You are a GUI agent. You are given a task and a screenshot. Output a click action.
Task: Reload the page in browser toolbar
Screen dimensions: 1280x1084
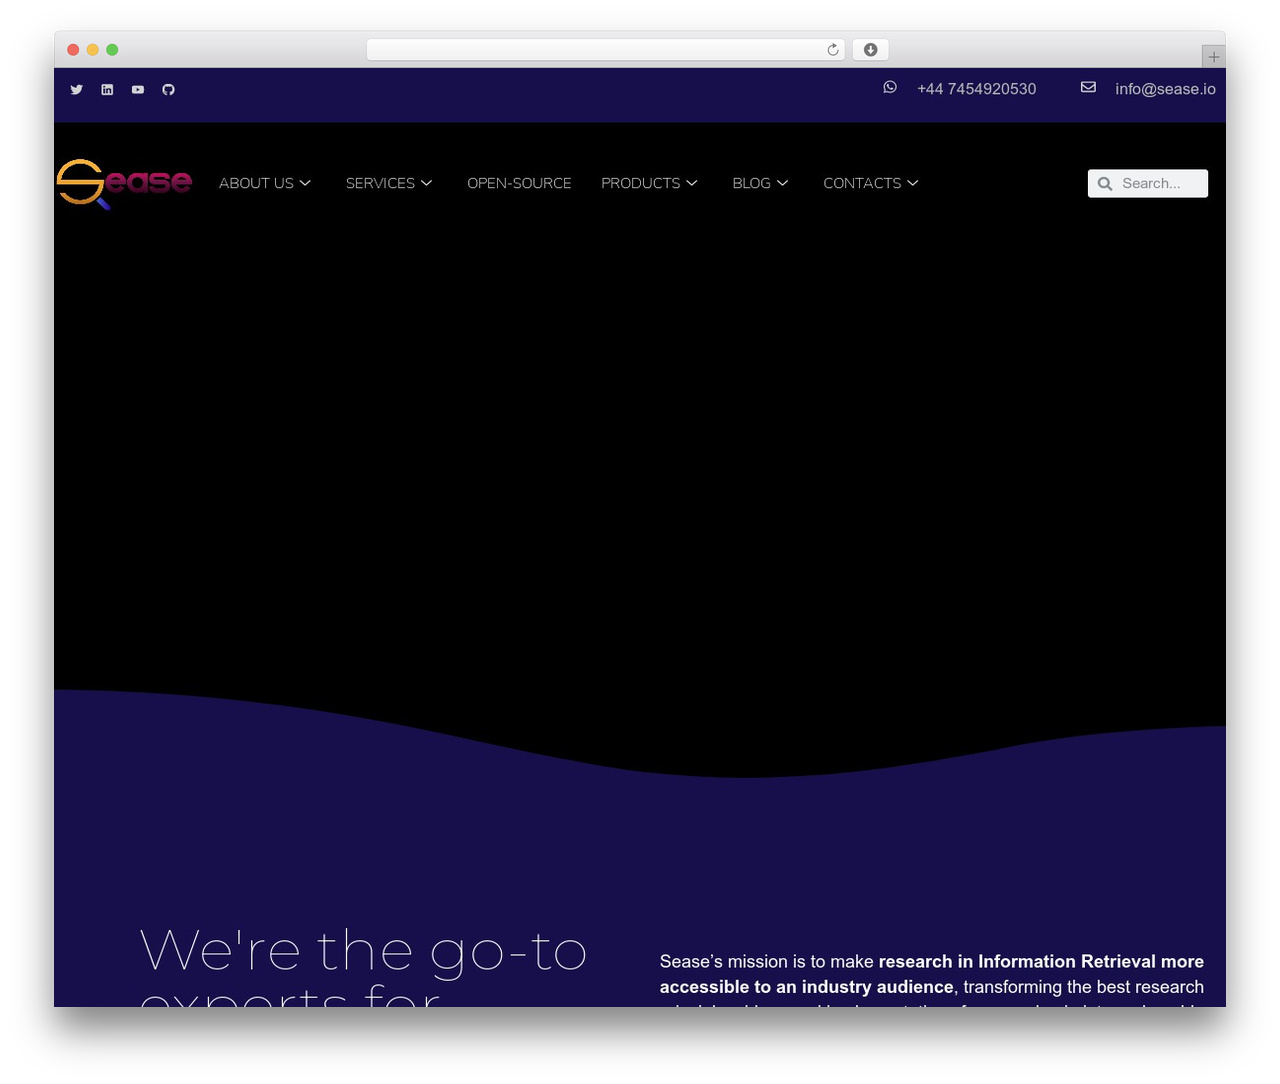(833, 50)
